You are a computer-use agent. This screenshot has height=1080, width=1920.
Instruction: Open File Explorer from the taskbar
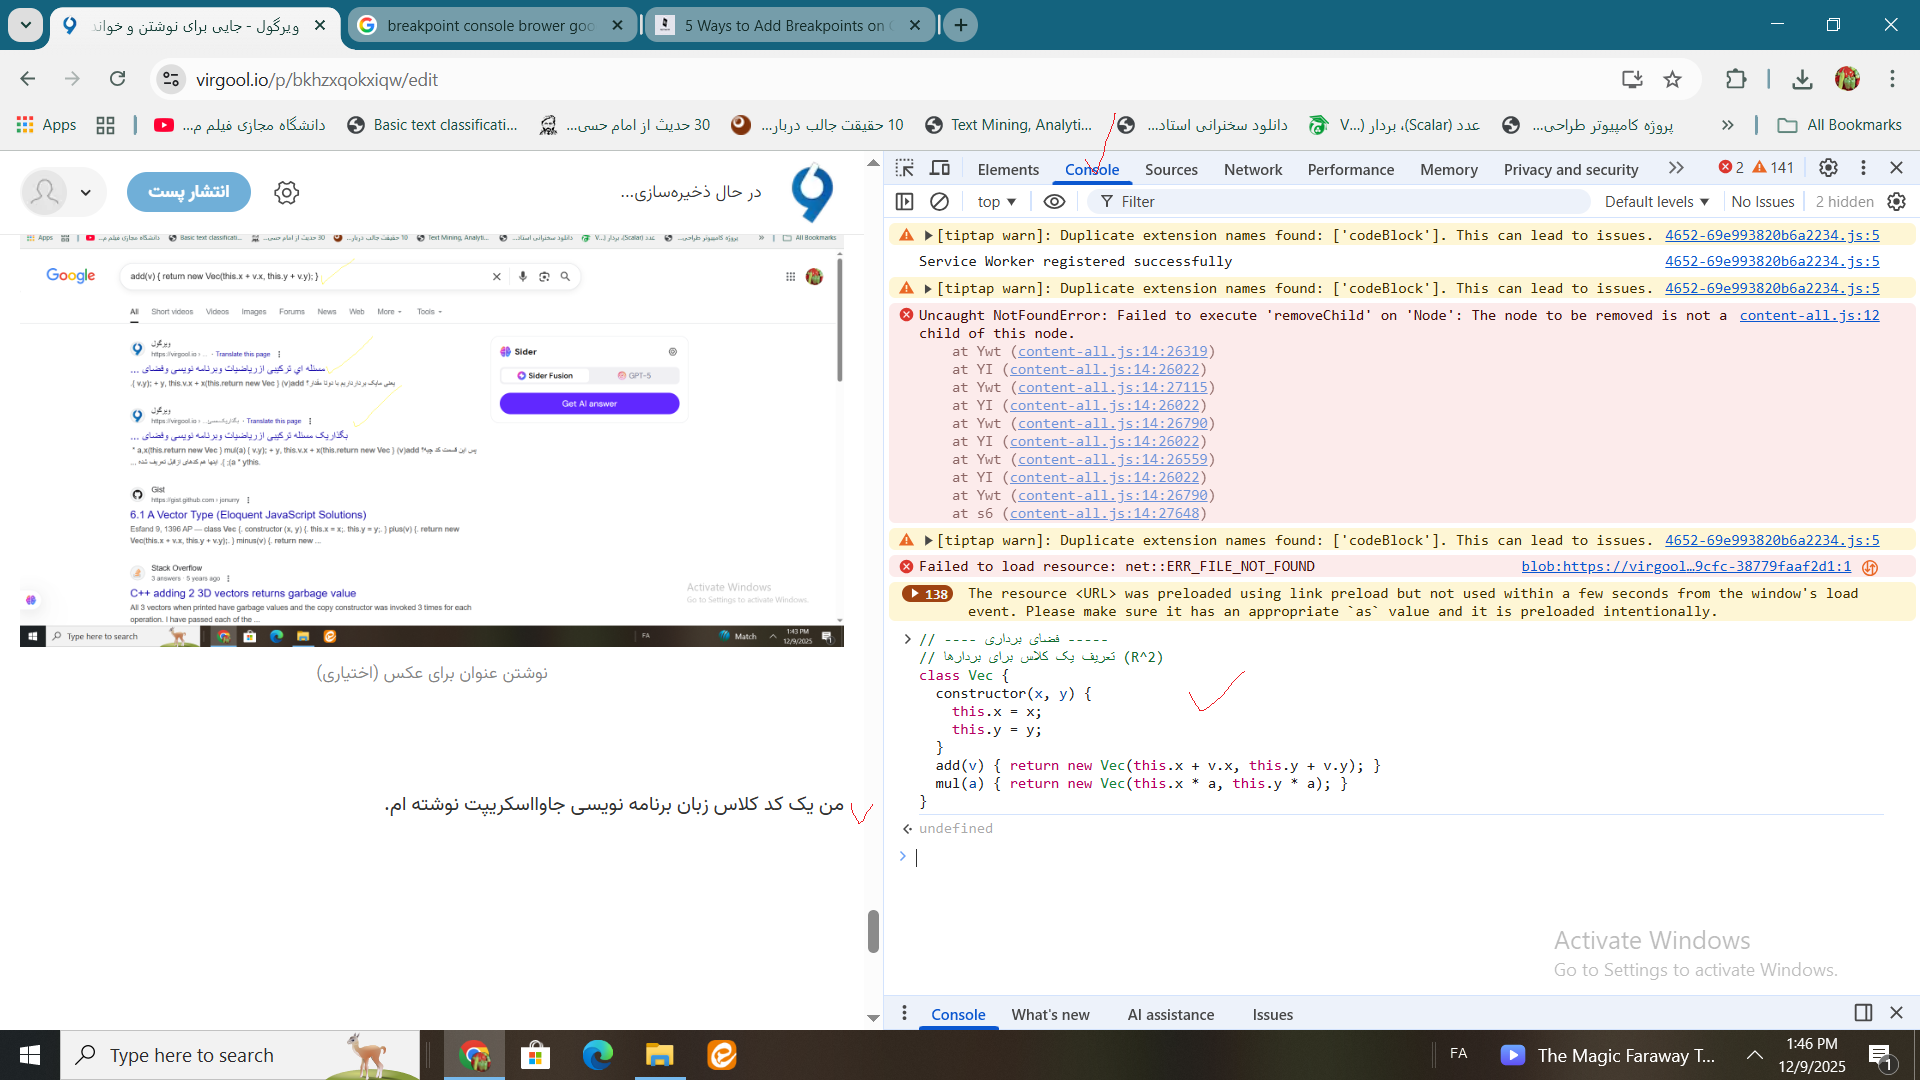pos(659,1055)
